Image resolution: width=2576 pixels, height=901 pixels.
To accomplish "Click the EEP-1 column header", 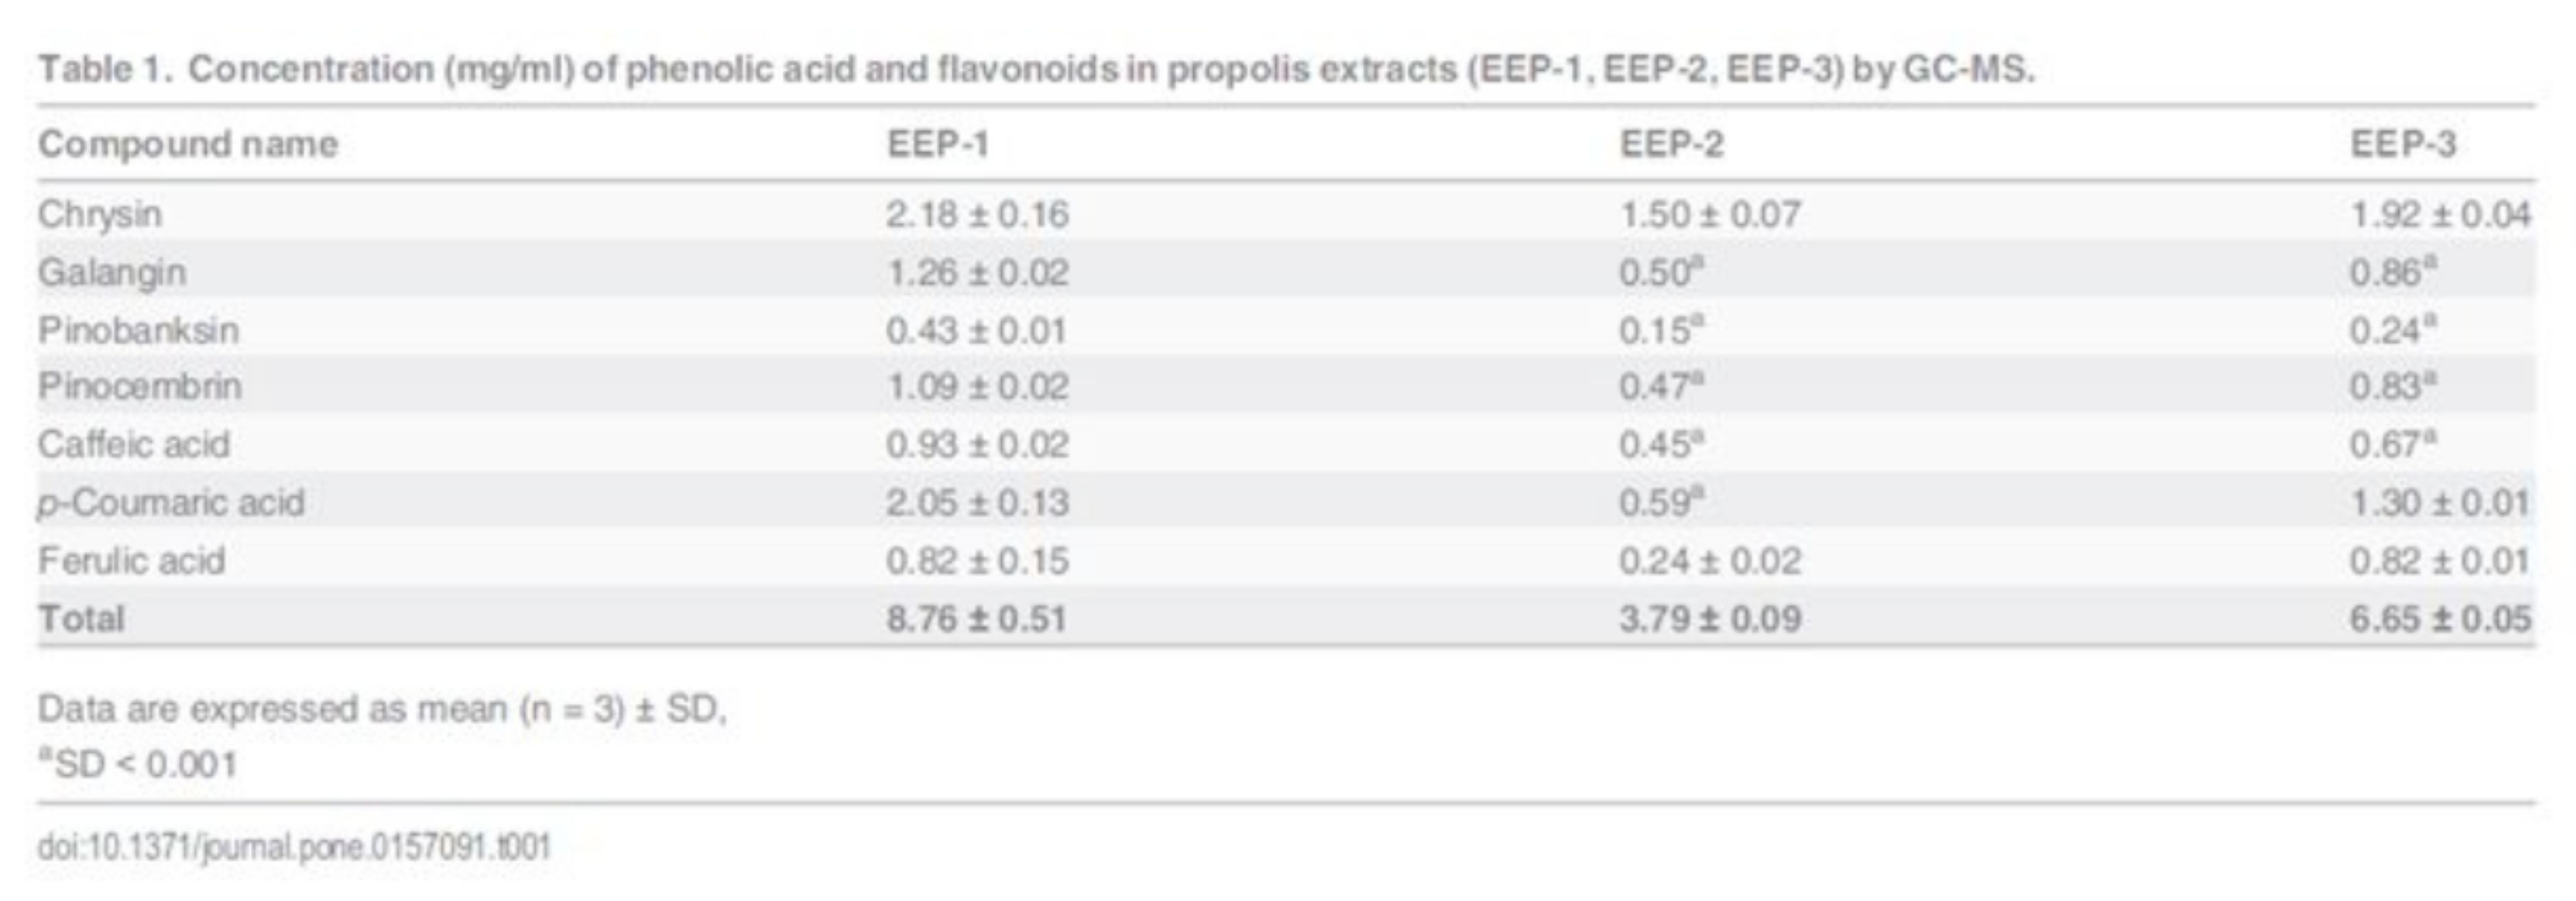I will point(937,145).
